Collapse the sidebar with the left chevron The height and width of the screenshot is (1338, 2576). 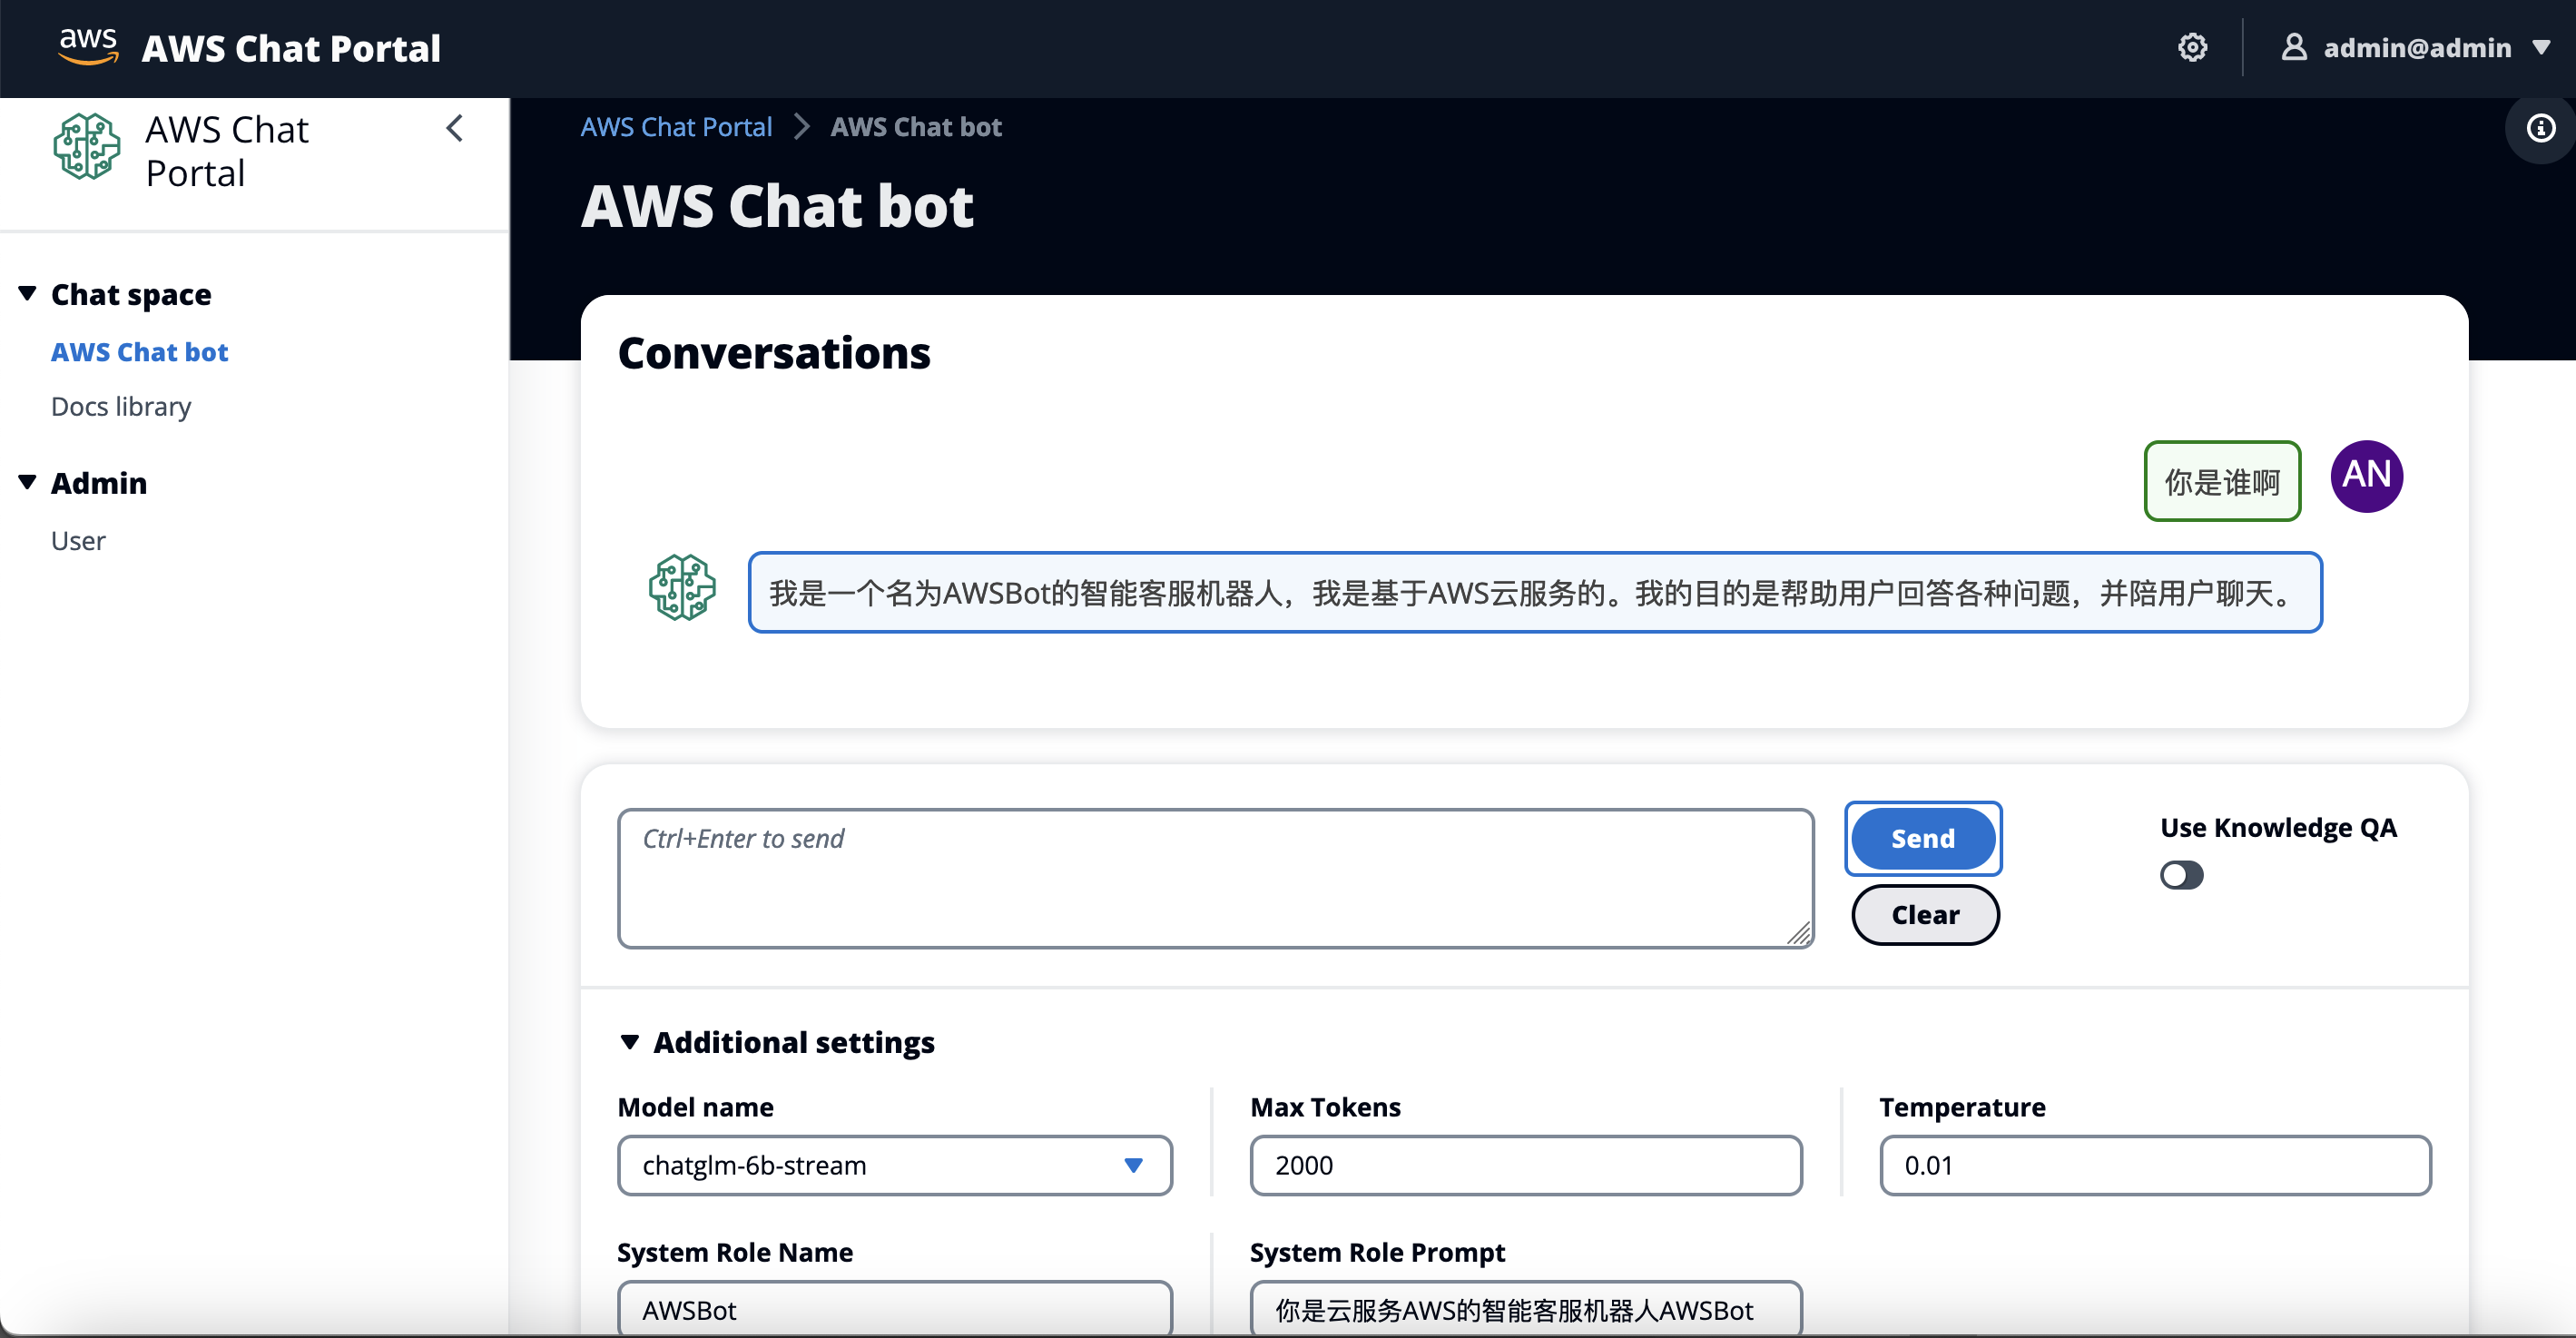[455, 128]
